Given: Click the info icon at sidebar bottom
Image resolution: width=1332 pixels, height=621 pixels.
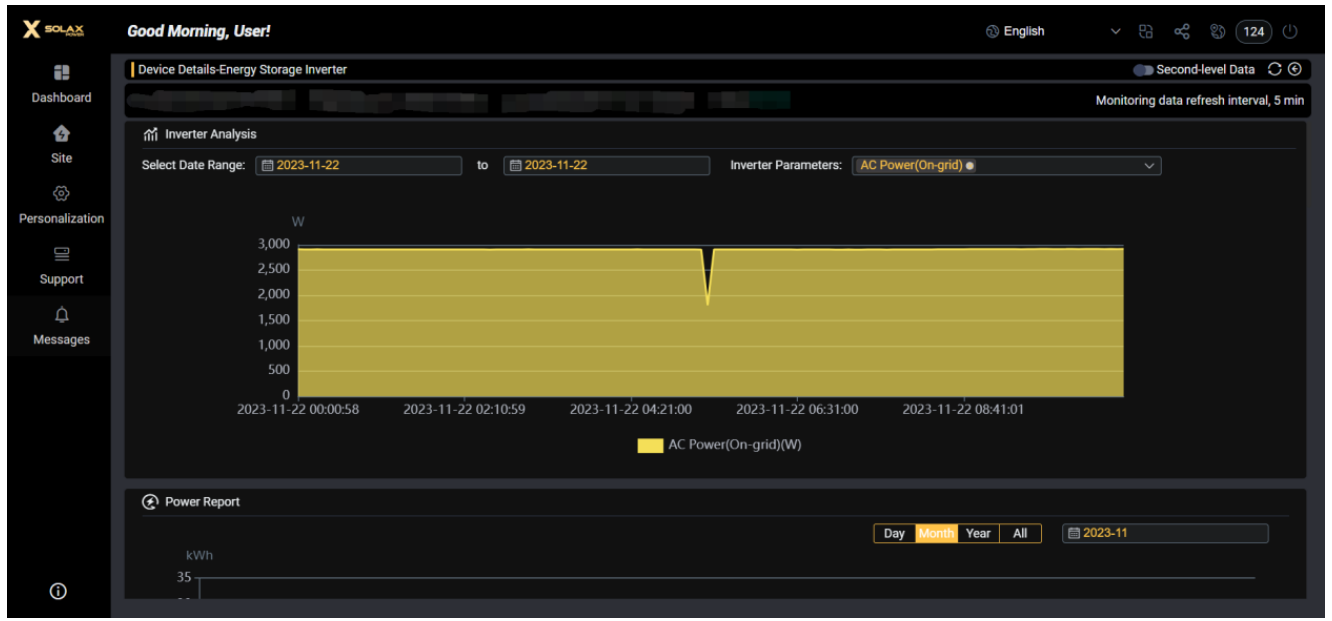Looking at the screenshot, I should click(x=58, y=591).
